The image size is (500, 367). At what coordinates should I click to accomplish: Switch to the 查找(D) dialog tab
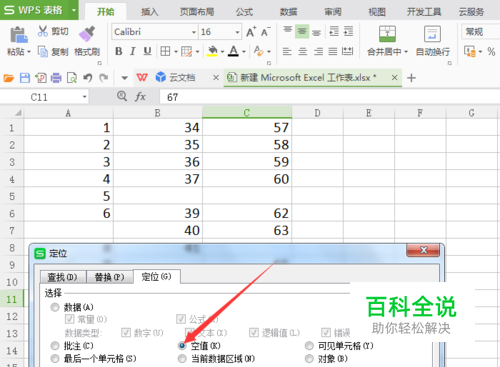(63, 277)
